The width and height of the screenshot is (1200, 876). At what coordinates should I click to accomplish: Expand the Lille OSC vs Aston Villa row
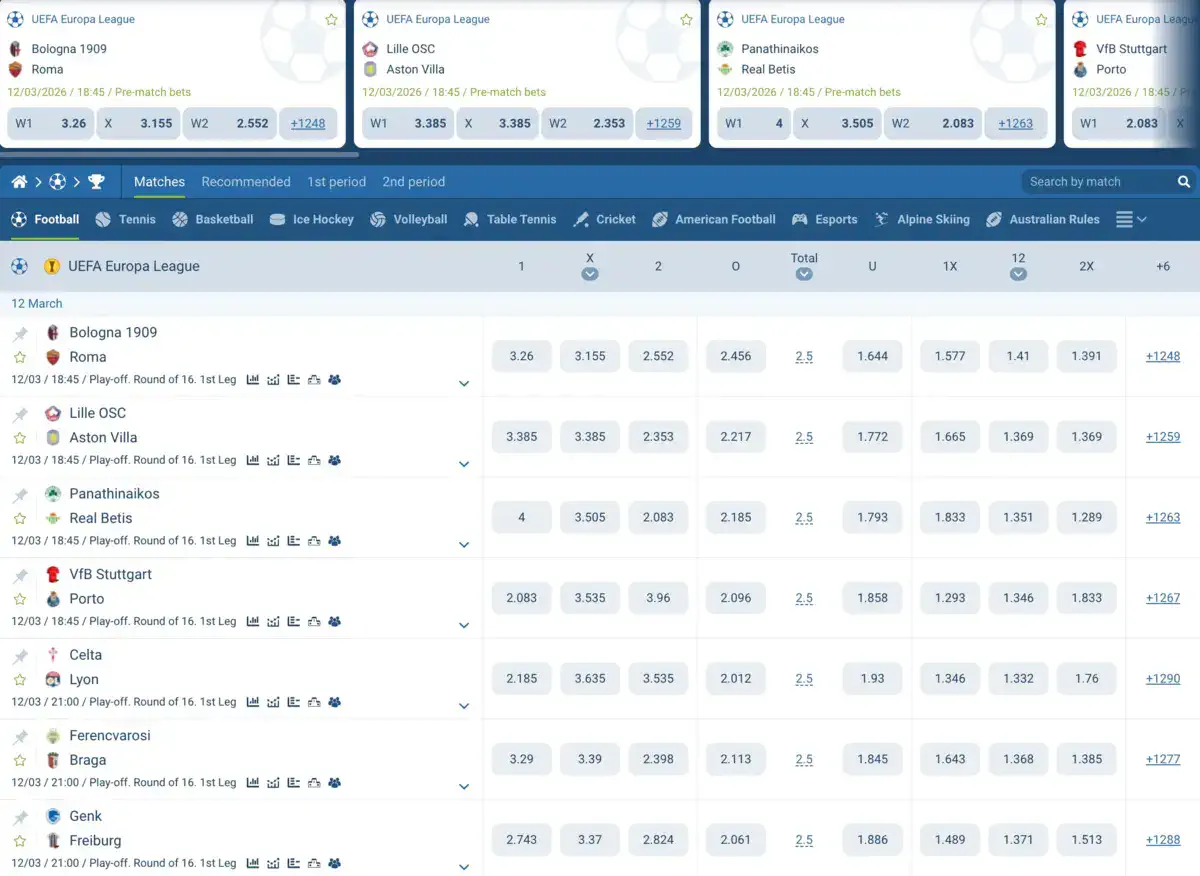pos(464,465)
